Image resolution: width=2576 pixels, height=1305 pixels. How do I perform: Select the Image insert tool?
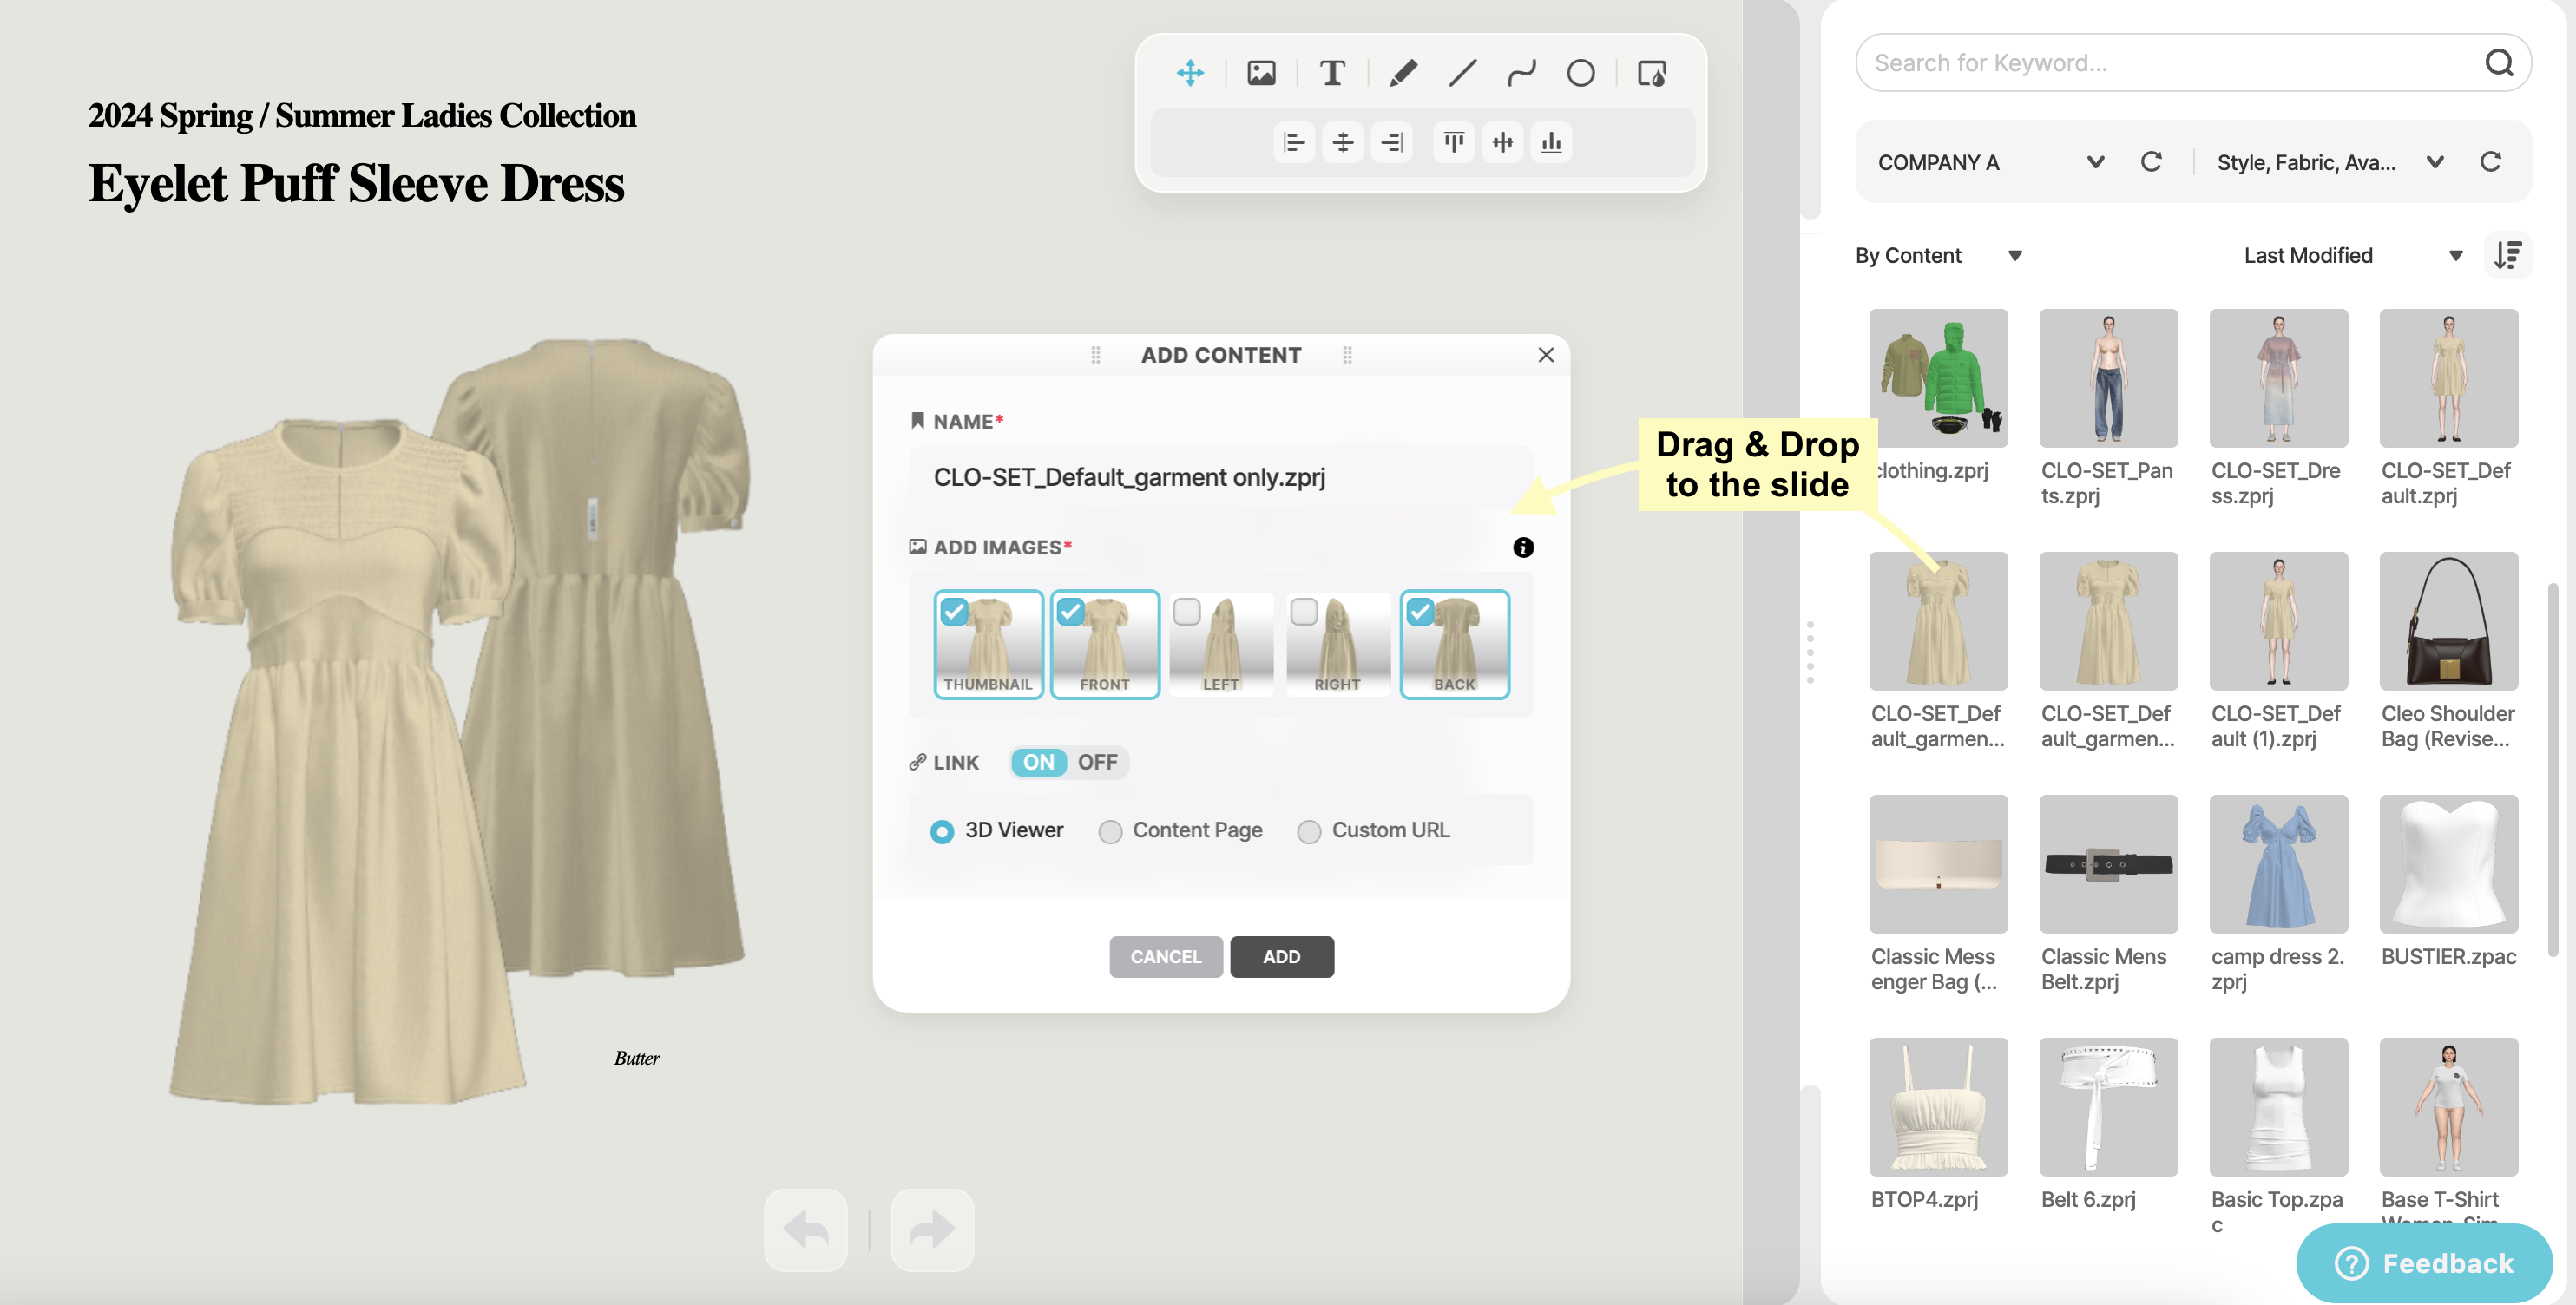(1261, 72)
